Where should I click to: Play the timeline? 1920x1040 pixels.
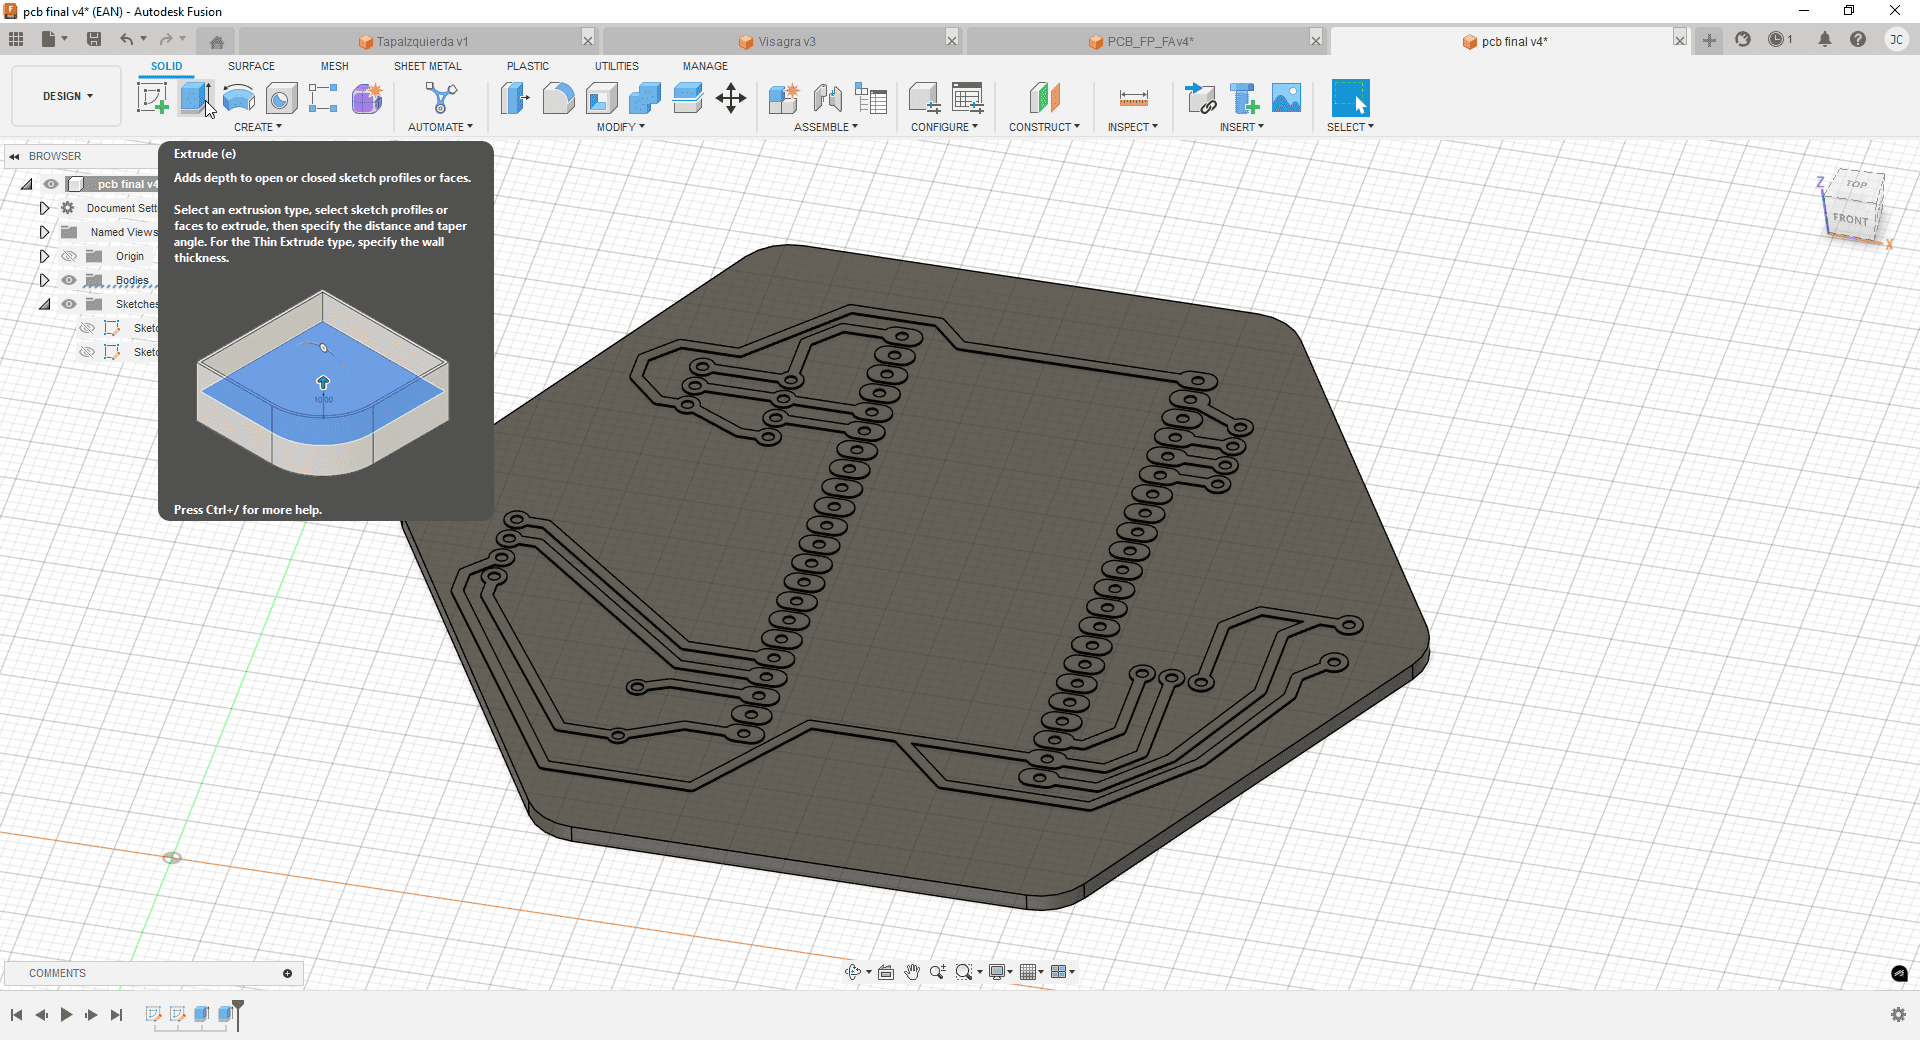(x=66, y=1014)
